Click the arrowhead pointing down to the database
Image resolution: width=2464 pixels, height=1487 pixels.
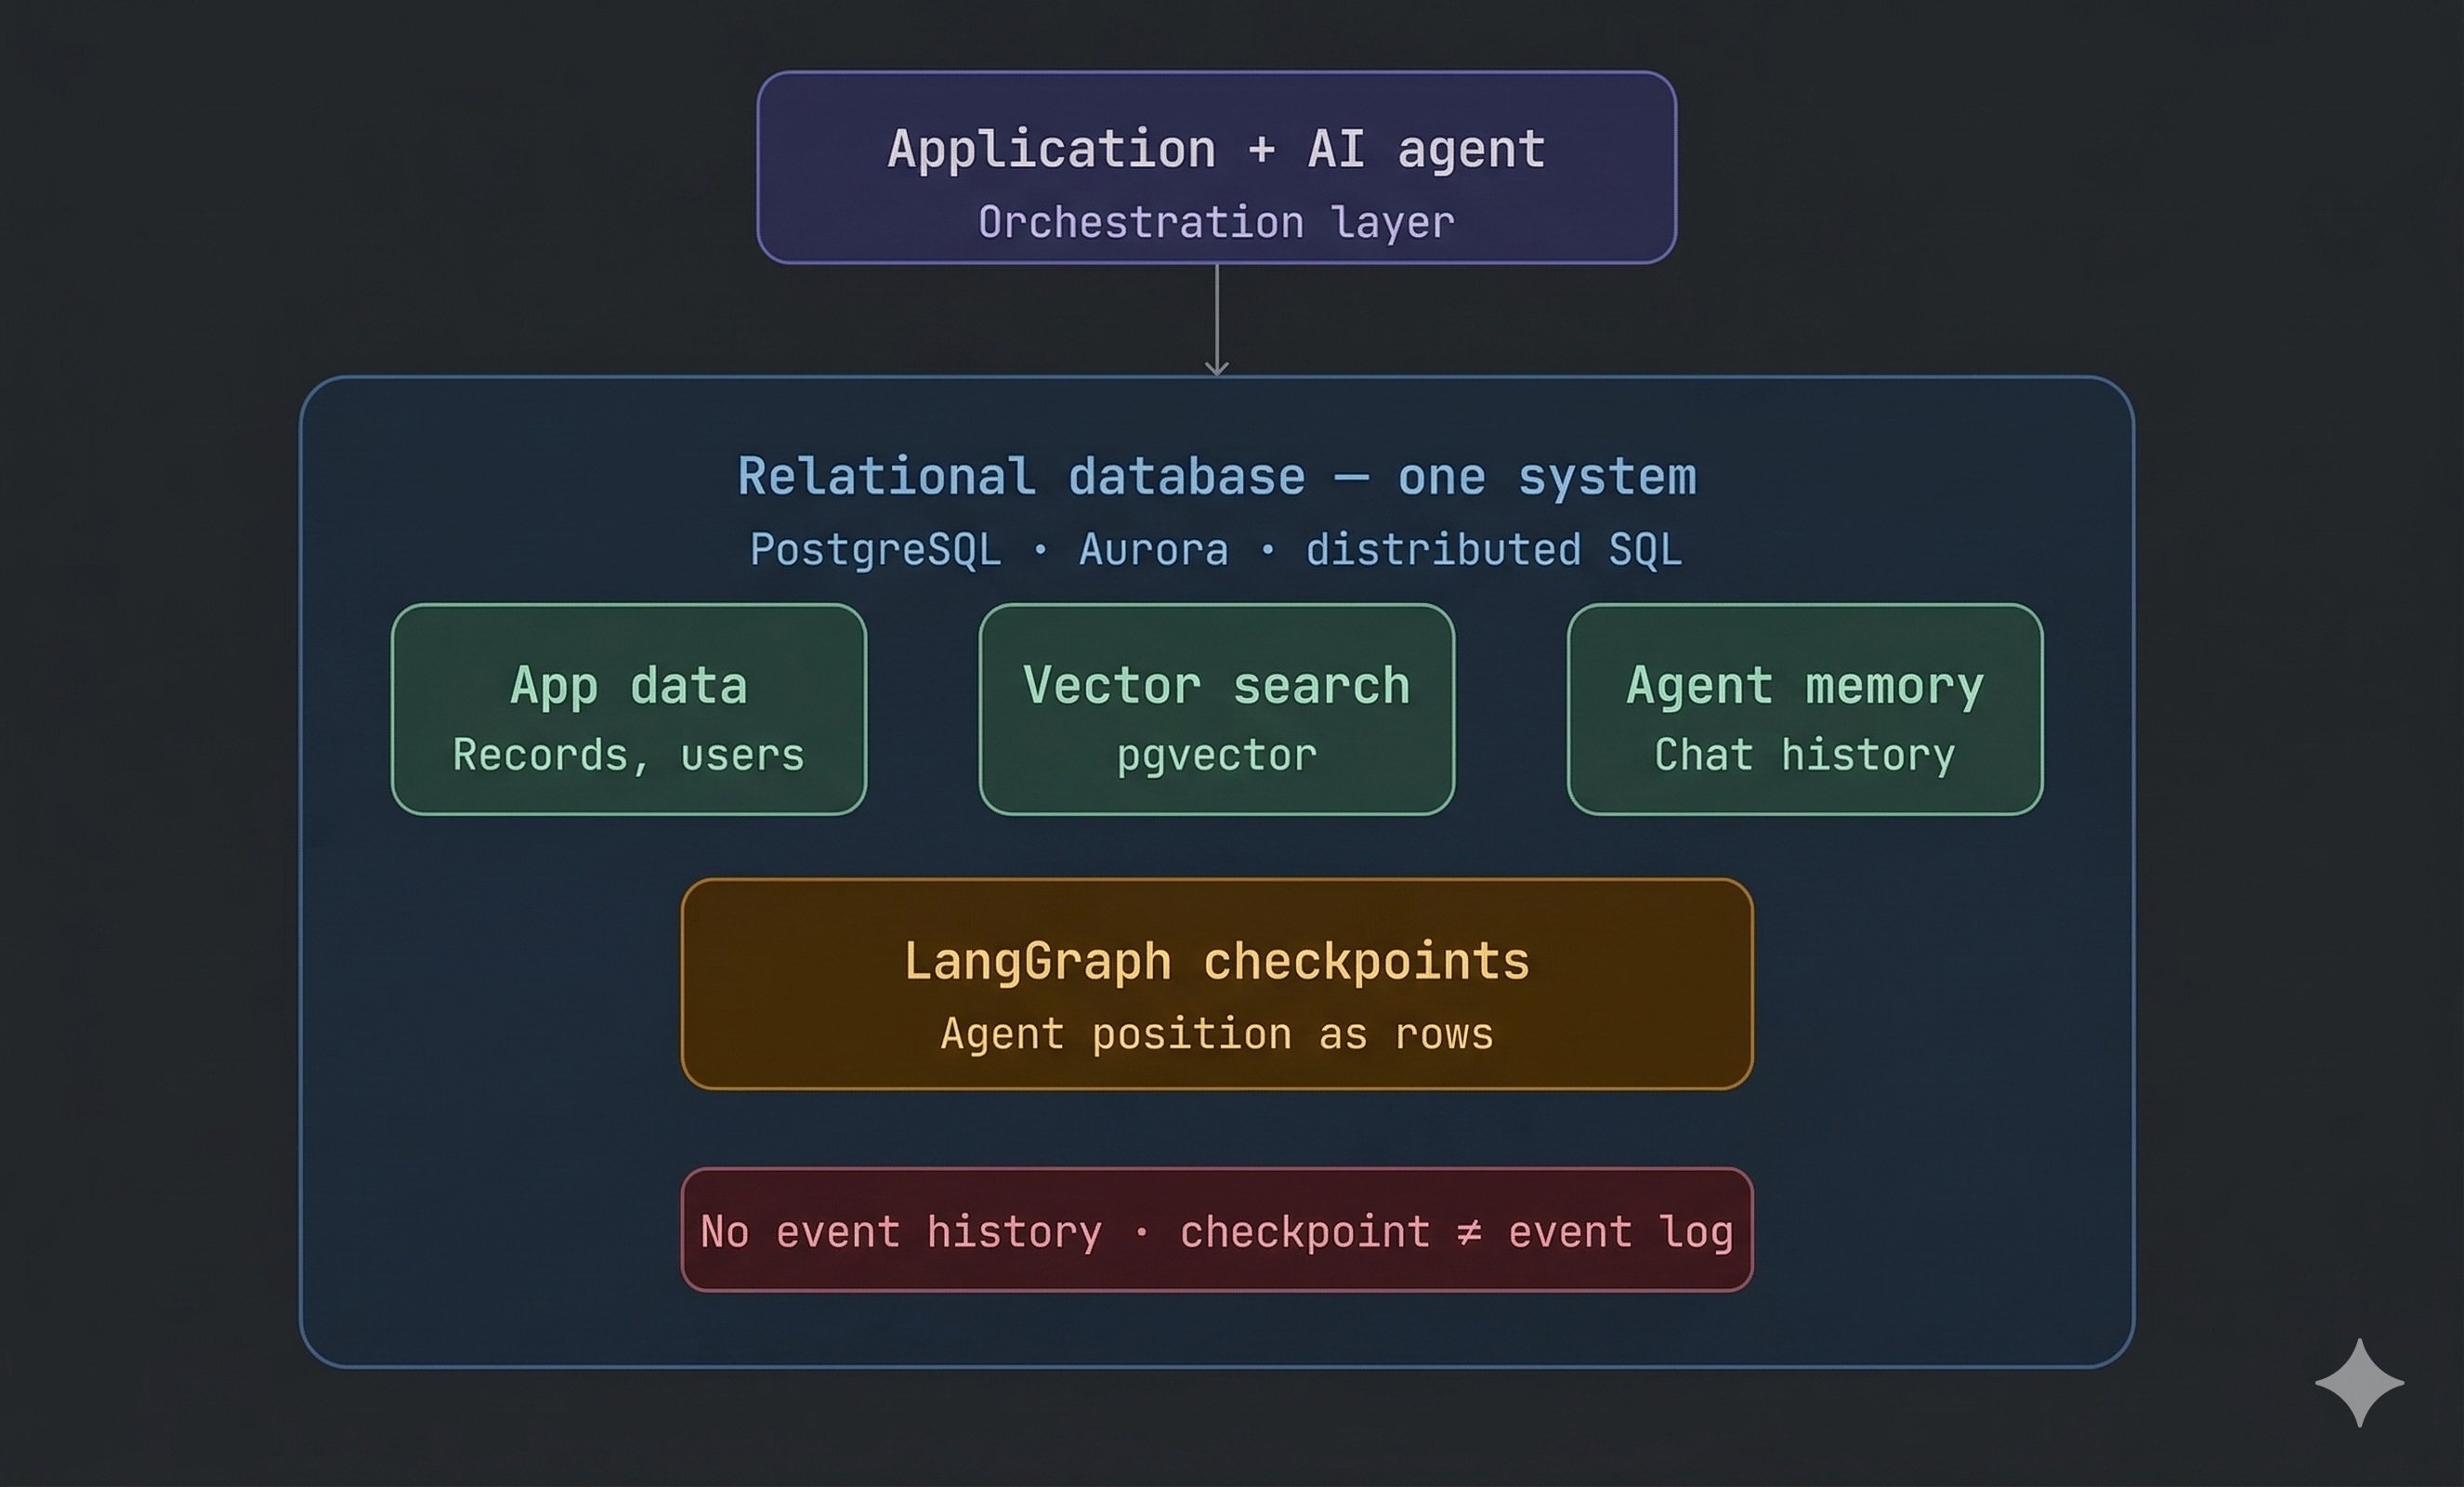pyautogui.click(x=1216, y=367)
